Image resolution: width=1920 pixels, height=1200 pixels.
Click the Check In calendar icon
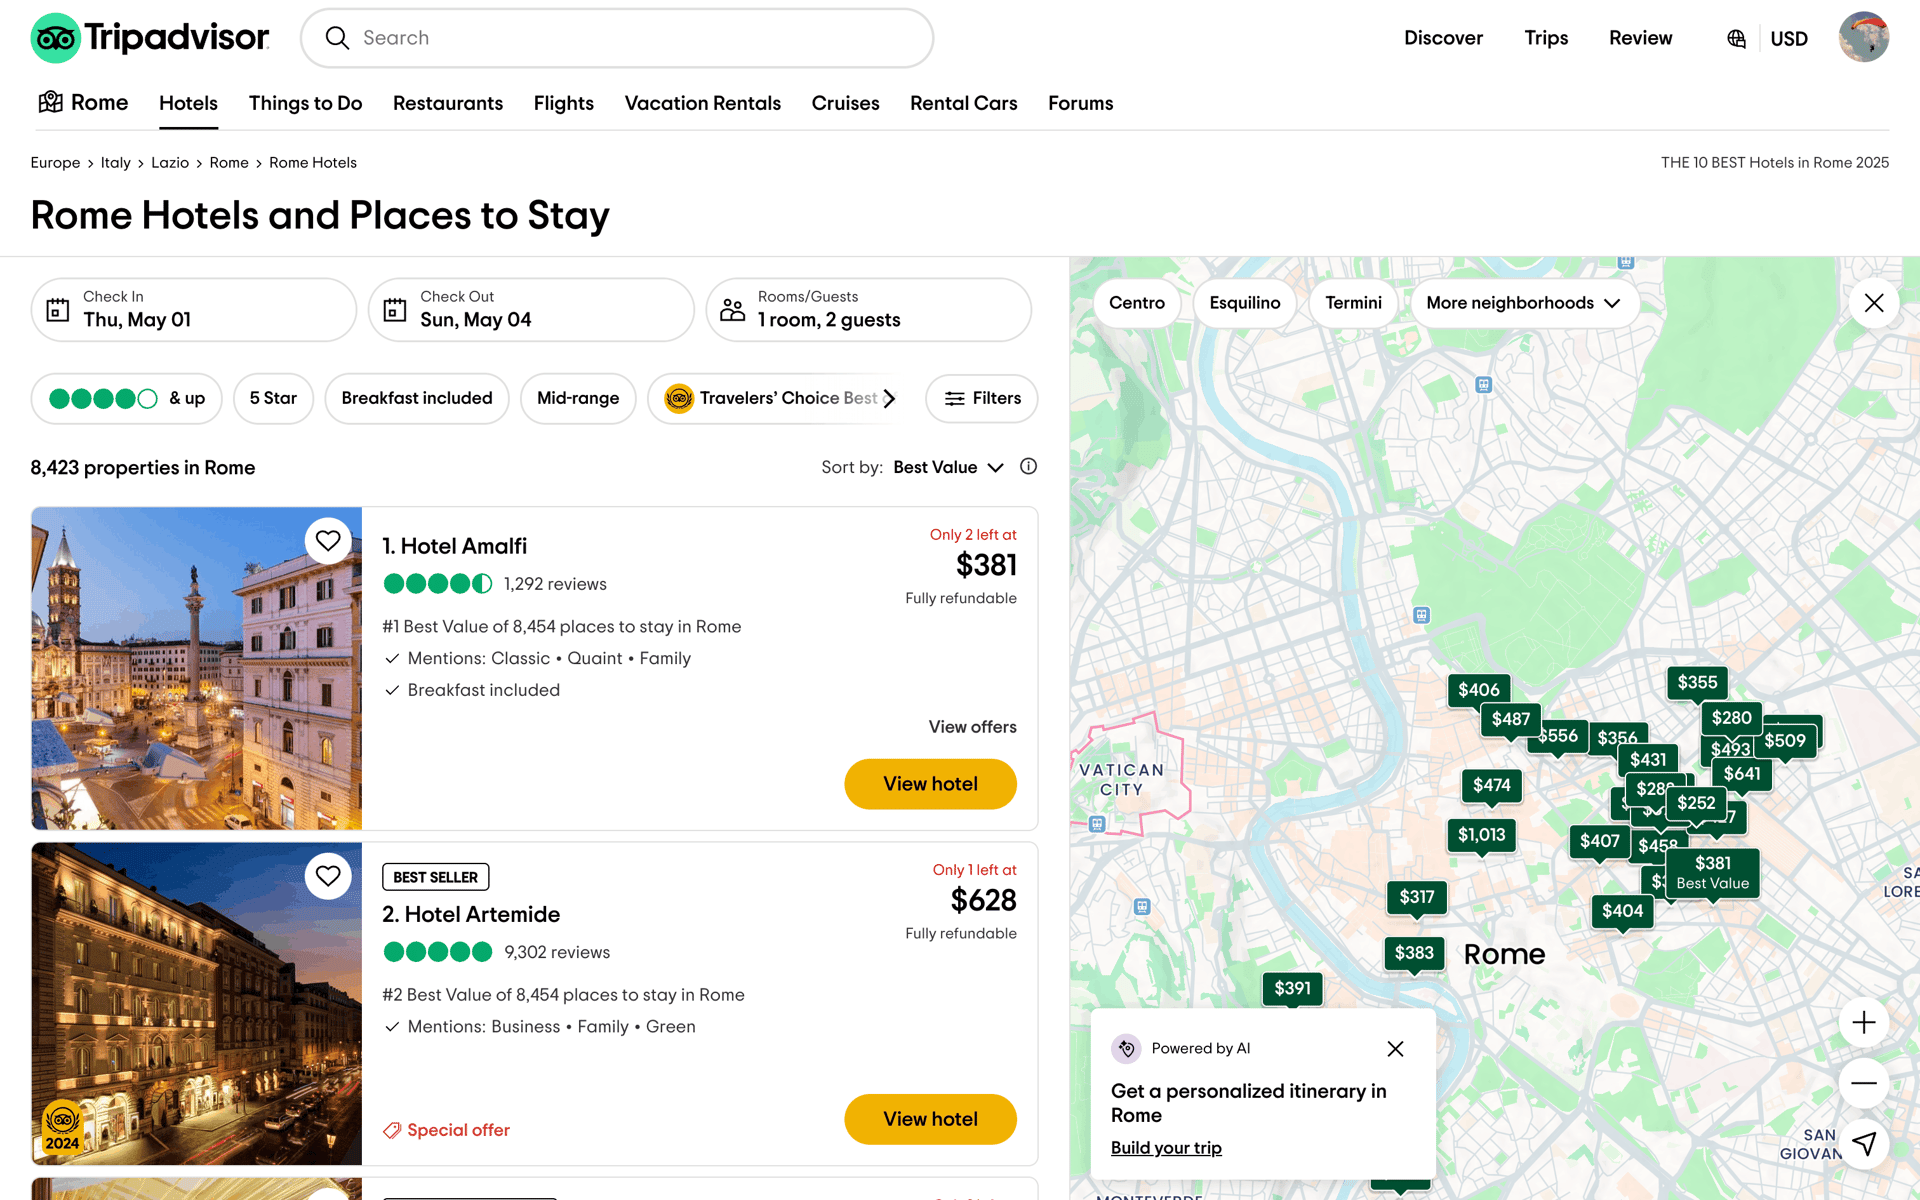[58, 310]
